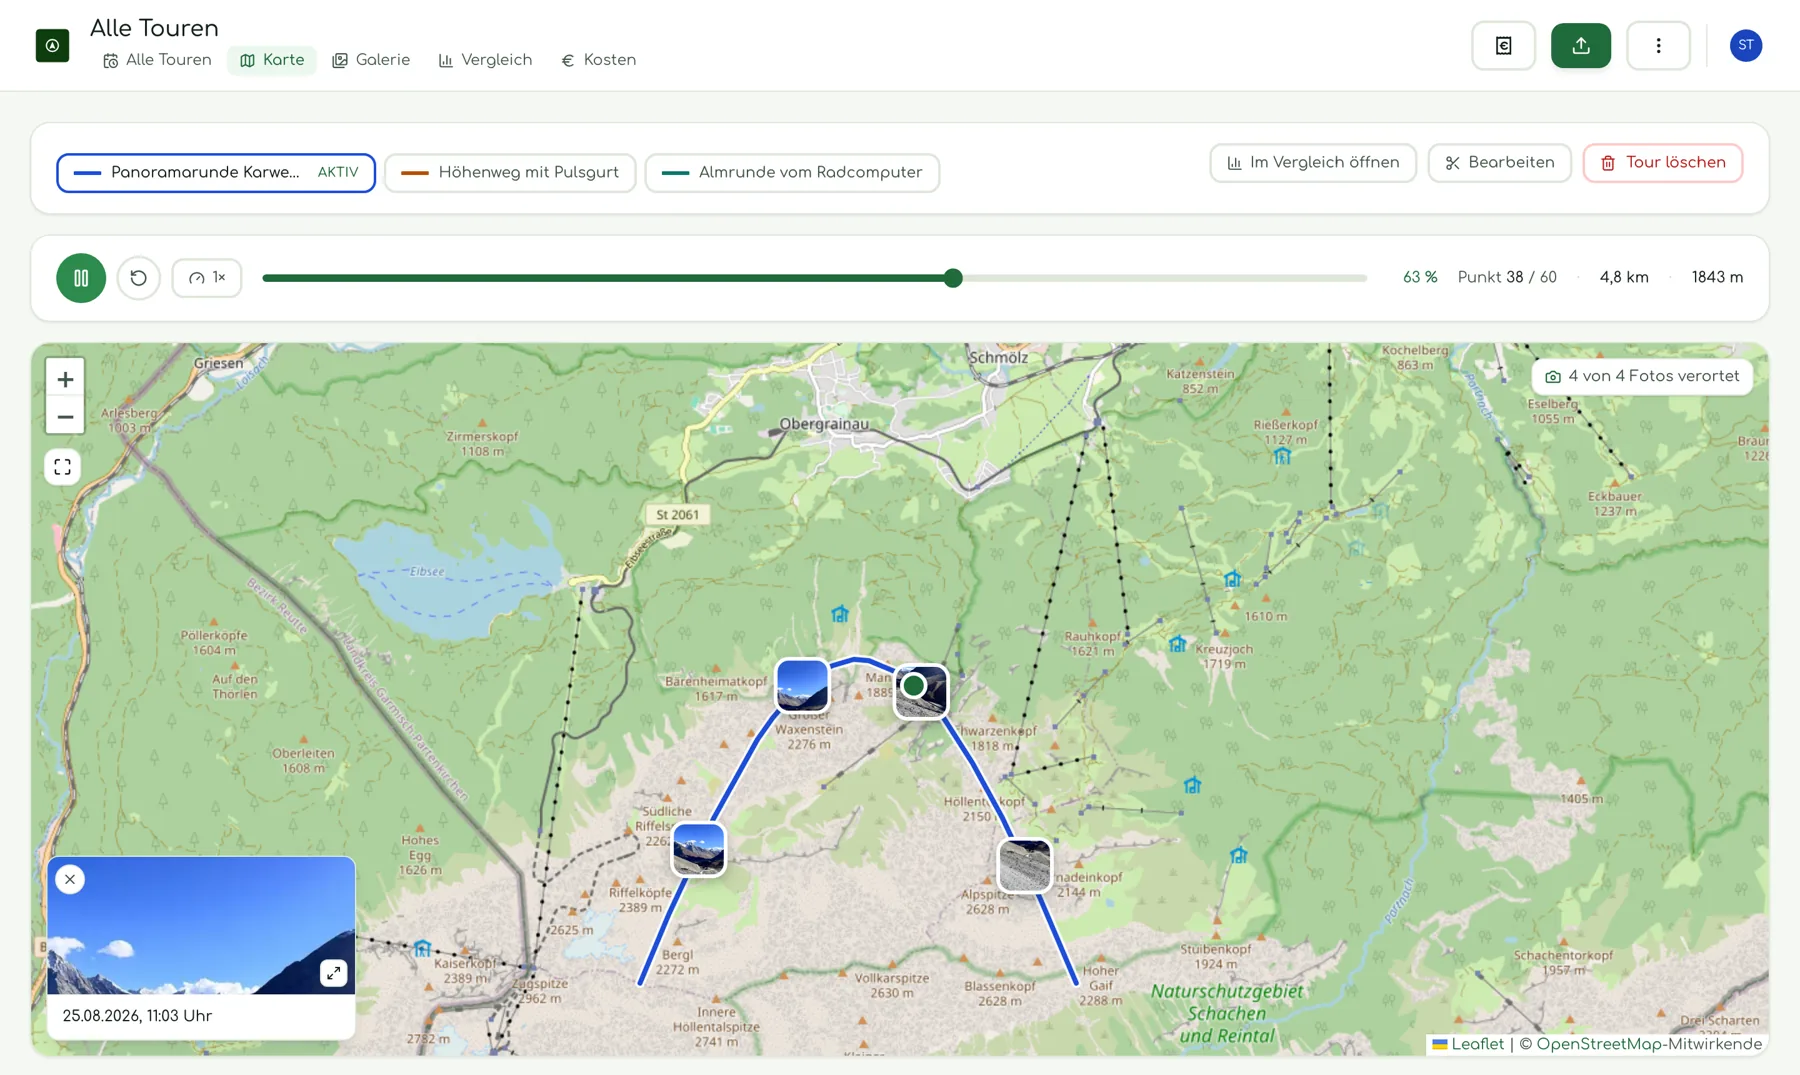The image size is (1800, 1075).
Task: Click the 63 % progress value
Action: [x=1420, y=278]
